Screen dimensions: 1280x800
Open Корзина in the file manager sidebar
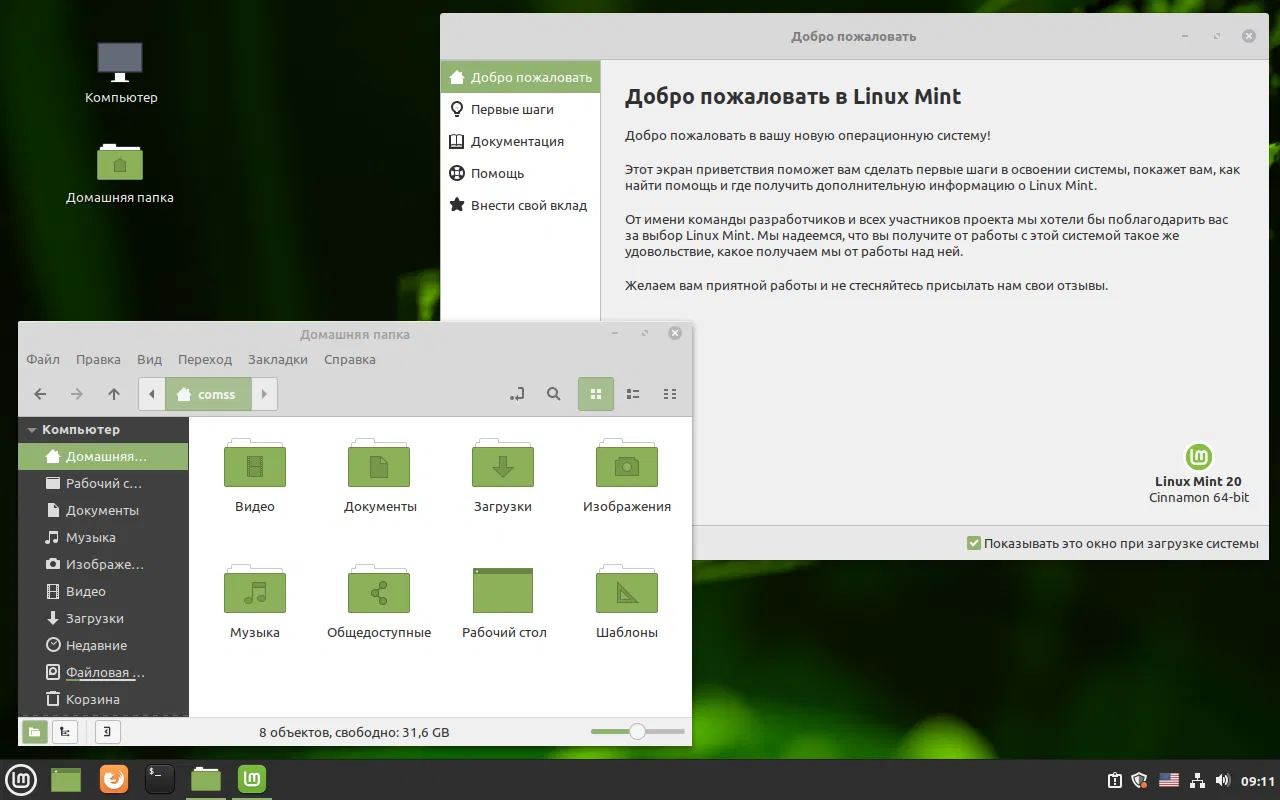(x=103, y=699)
